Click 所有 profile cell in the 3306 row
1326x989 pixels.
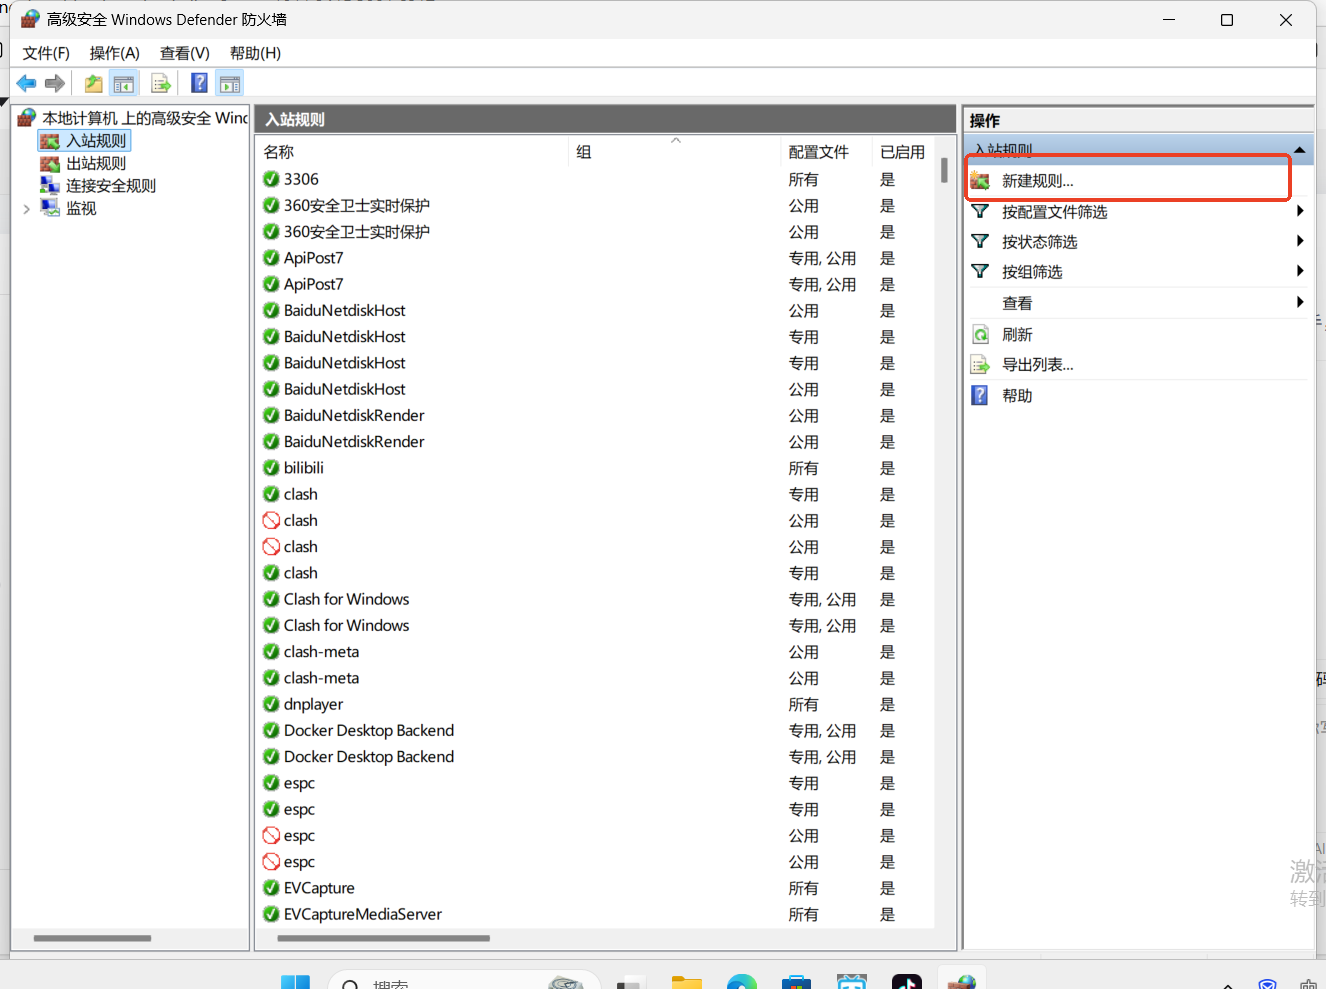coord(803,179)
